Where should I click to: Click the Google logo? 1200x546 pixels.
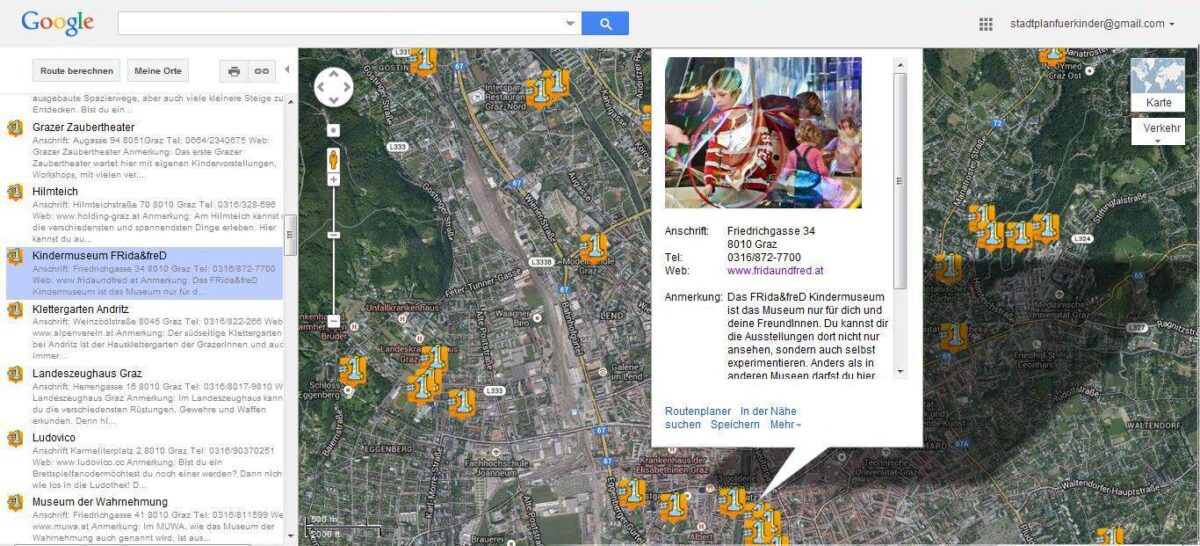pos(57,23)
